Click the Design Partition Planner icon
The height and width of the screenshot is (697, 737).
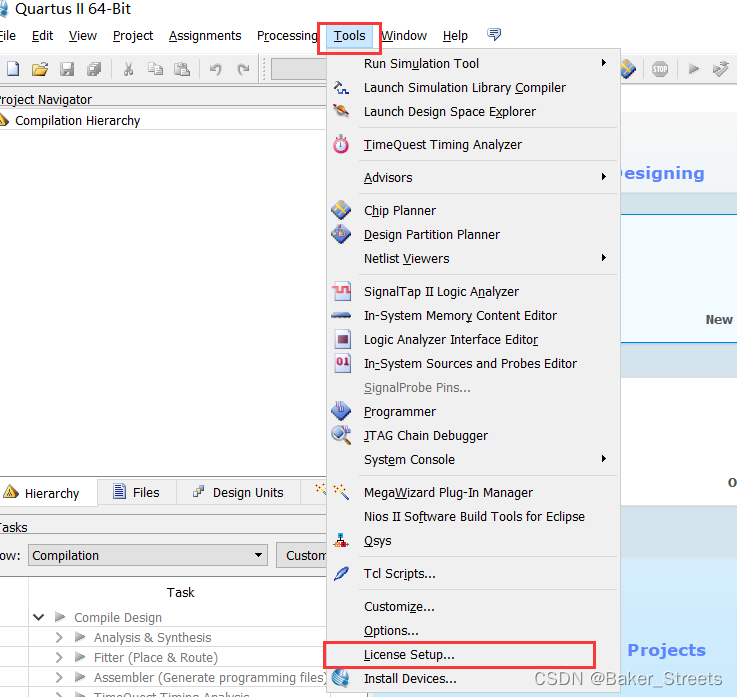tap(341, 234)
